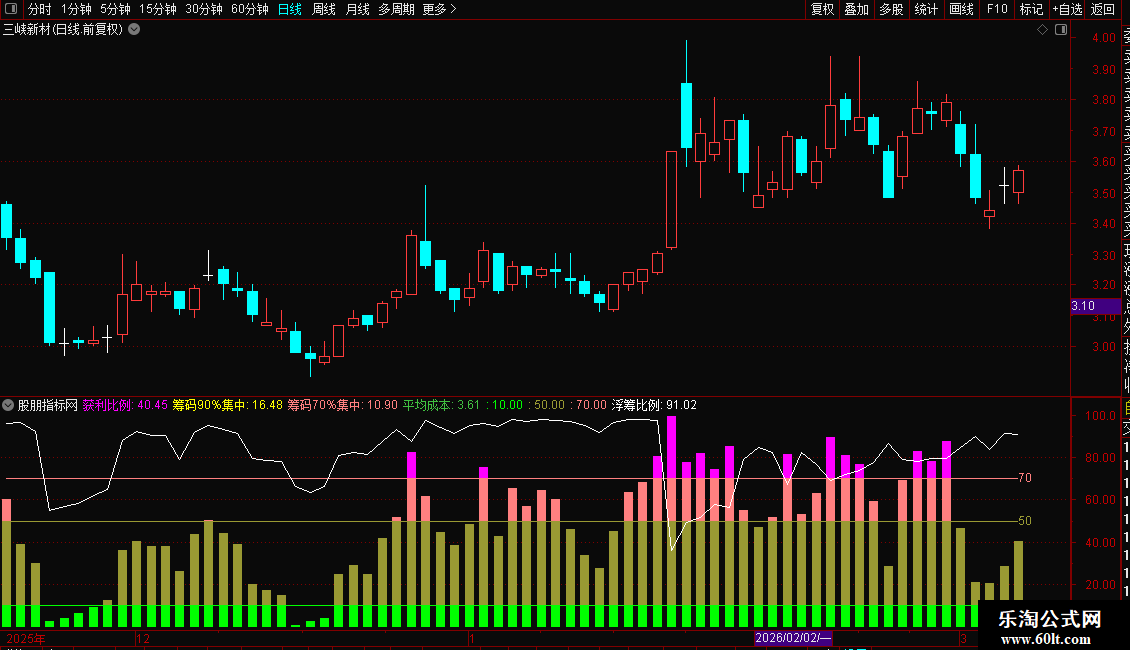Toggle the left side panel icon
The width and height of the screenshot is (1130, 650).
pos(11,9)
